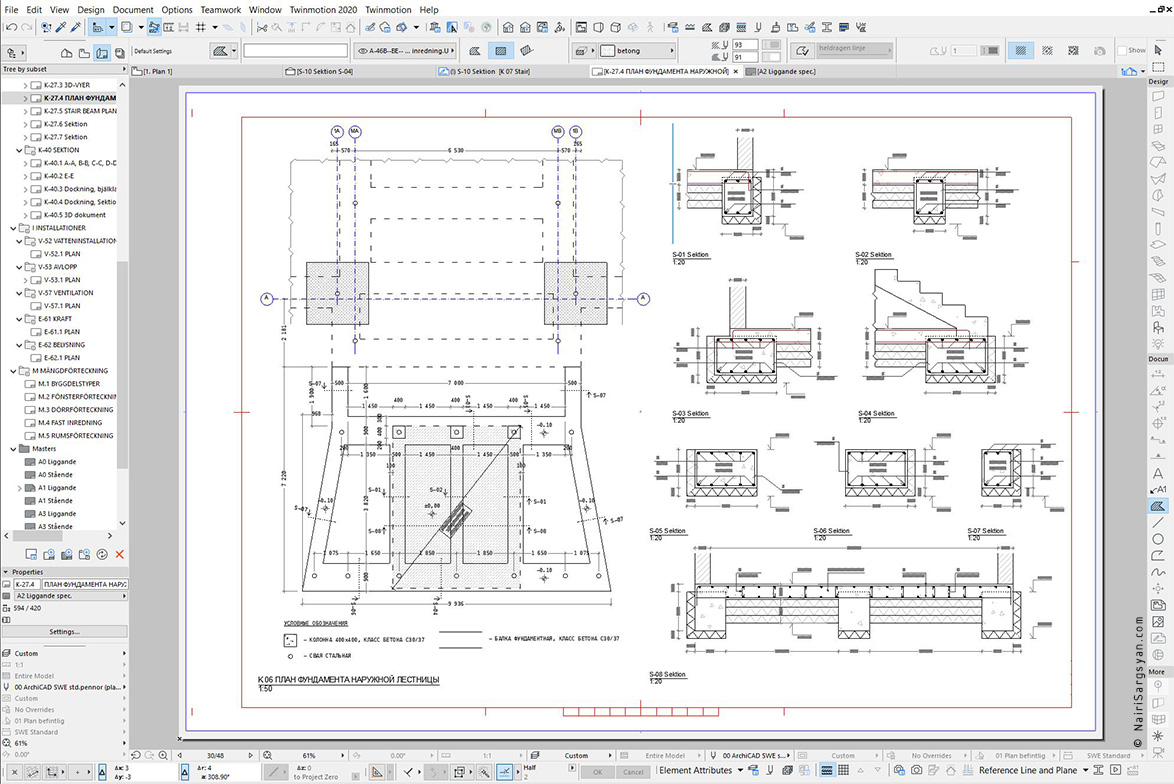Click the OK button in bottom bar
Screen dimensions: 1174x784
pyautogui.click(x=597, y=771)
